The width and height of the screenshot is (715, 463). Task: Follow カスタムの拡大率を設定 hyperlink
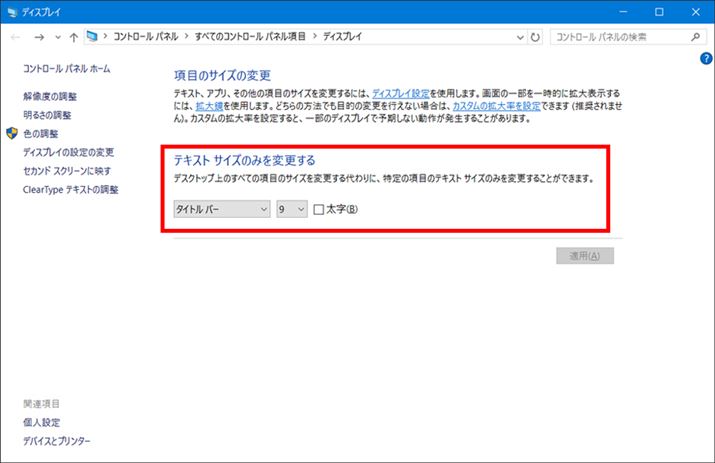pos(497,106)
